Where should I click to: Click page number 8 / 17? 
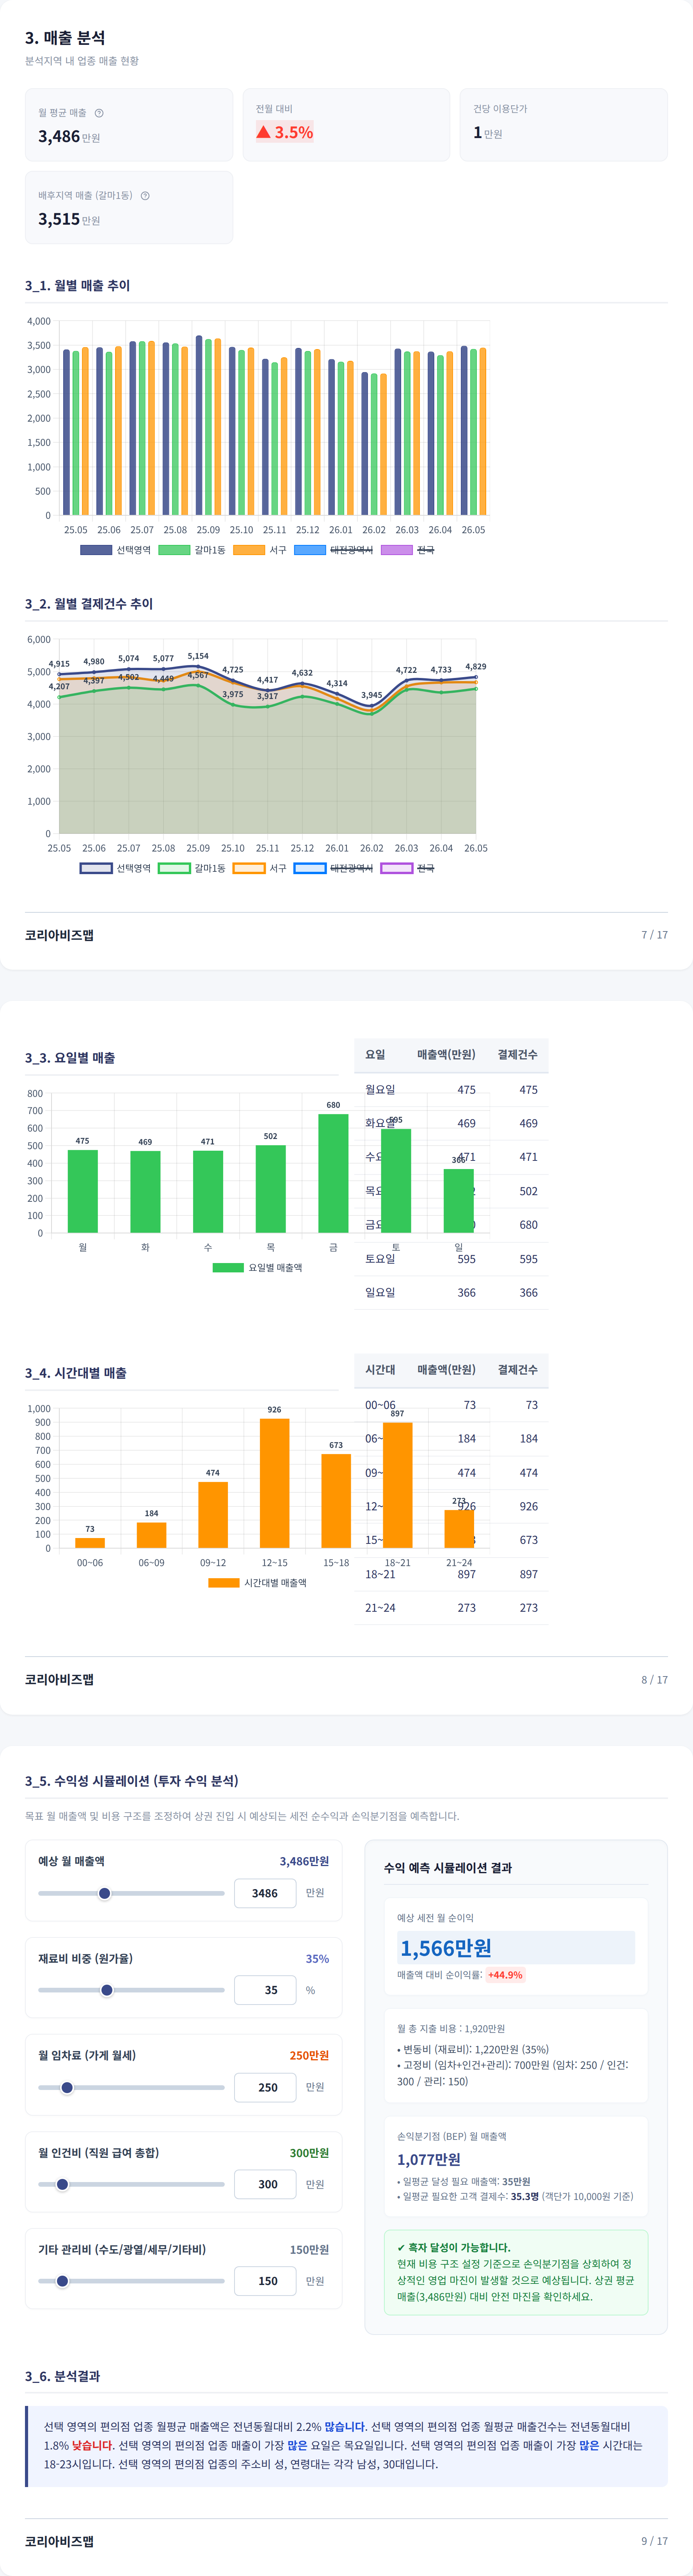pos(655,1680)
